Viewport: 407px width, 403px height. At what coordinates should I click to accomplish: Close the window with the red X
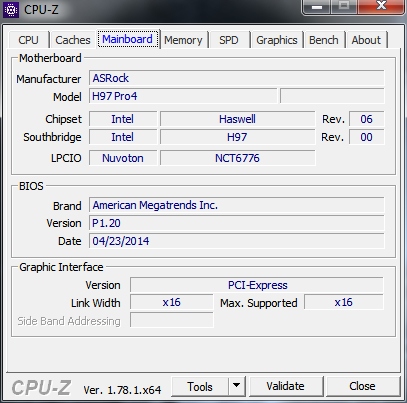[x=381, y=7]
